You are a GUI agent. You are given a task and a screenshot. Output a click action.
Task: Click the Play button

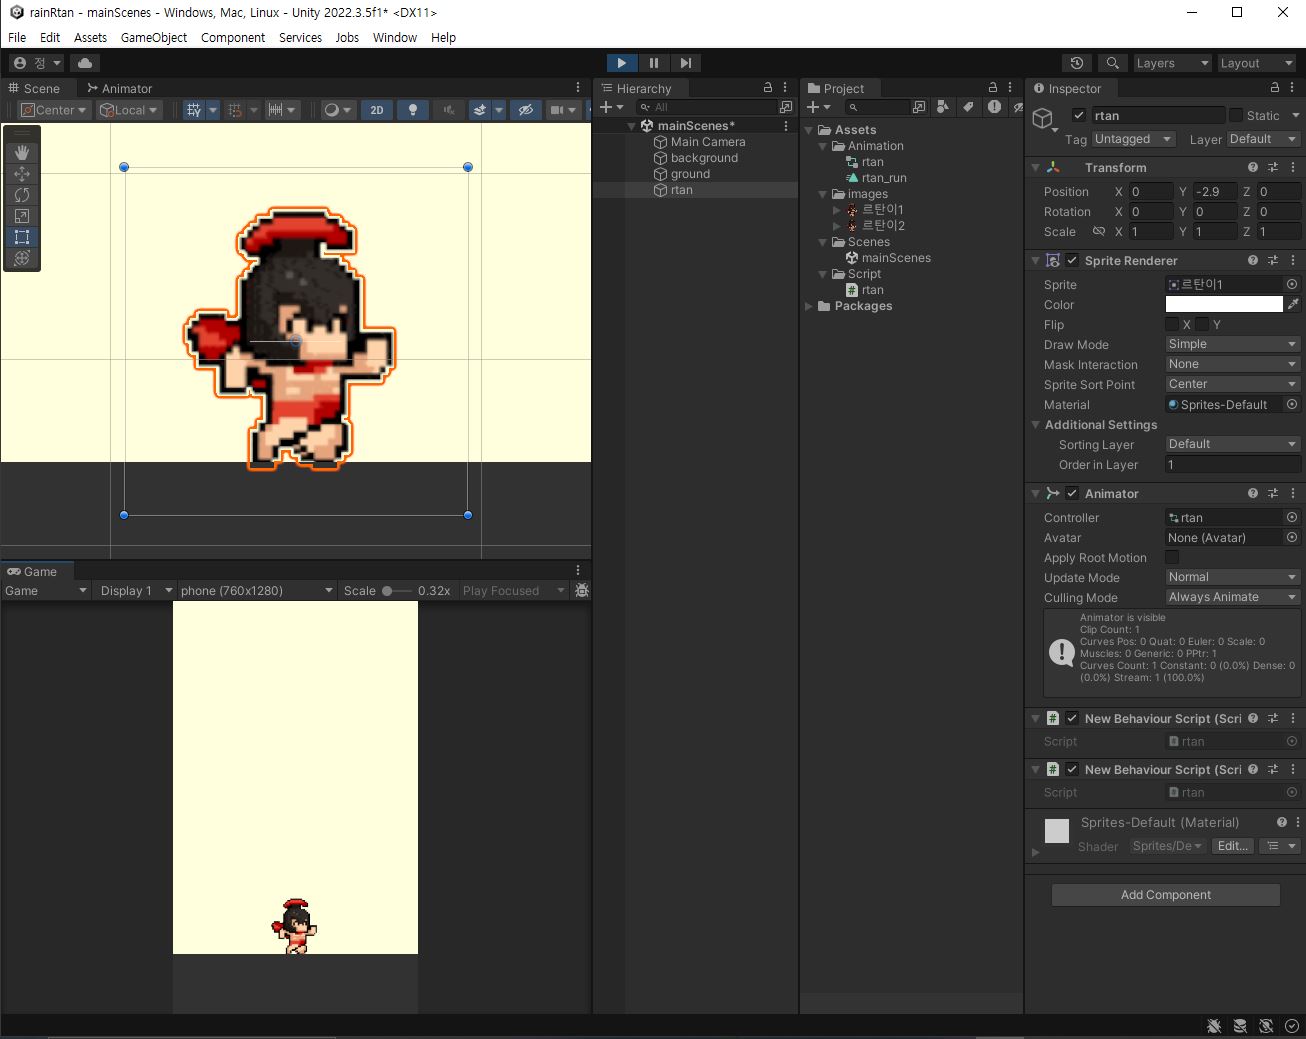[621, 63]
